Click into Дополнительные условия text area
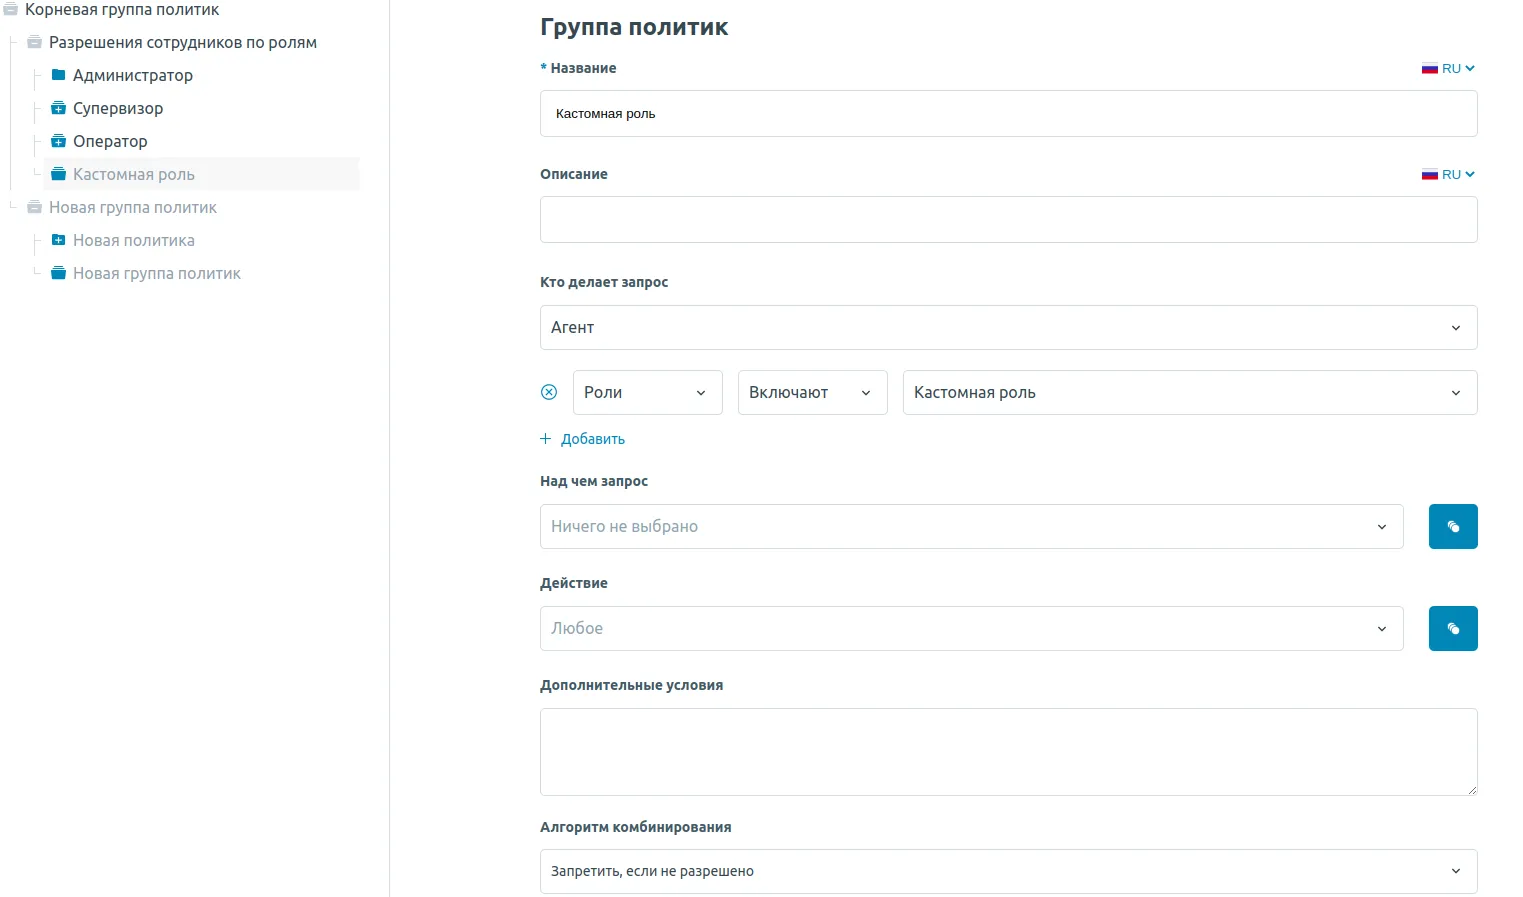Screen dimensions: 1523x897 point(1008,751)
